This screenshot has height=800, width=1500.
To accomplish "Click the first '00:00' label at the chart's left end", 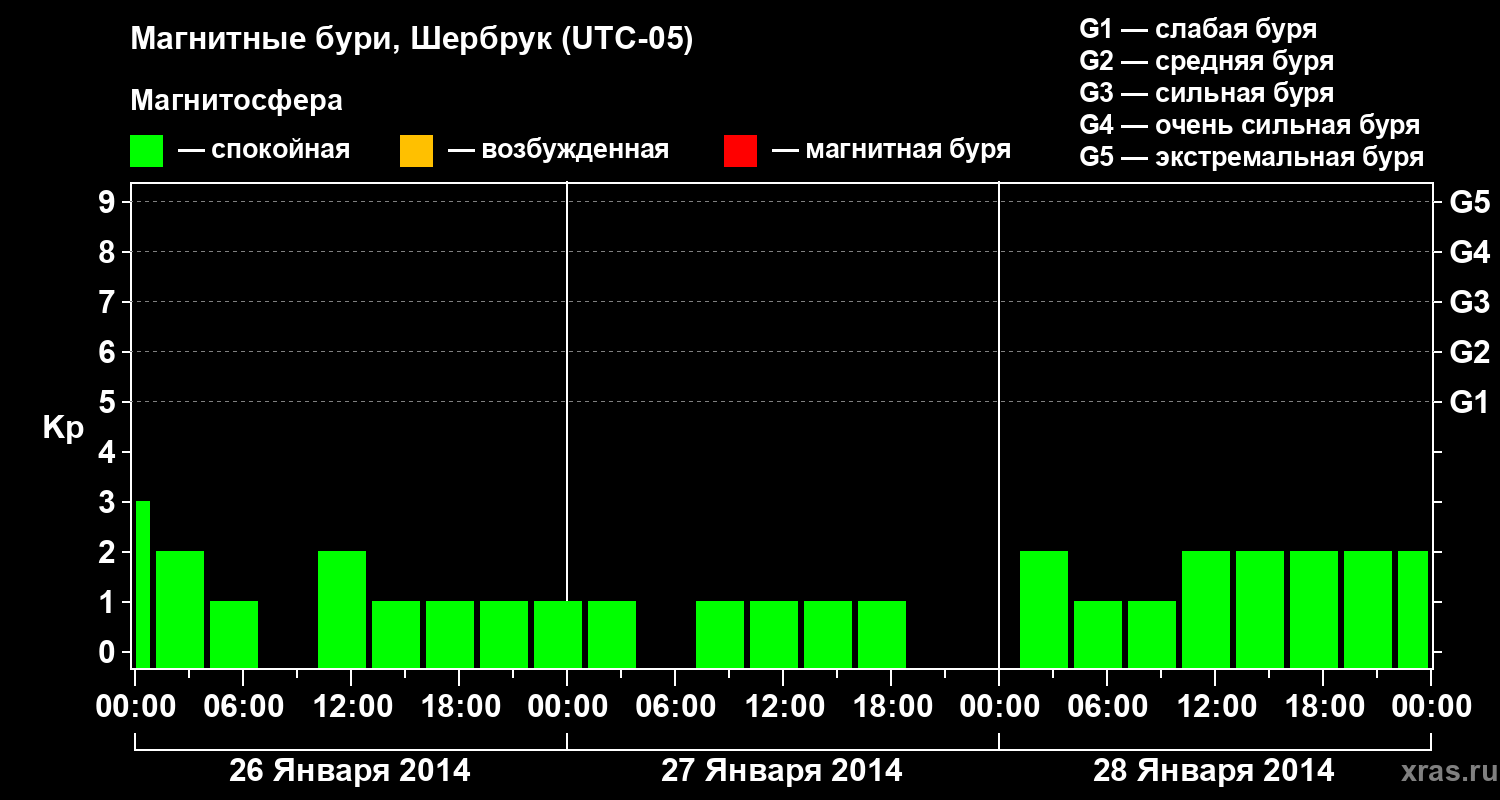I will pyautogui.click(x=135, y=707).
